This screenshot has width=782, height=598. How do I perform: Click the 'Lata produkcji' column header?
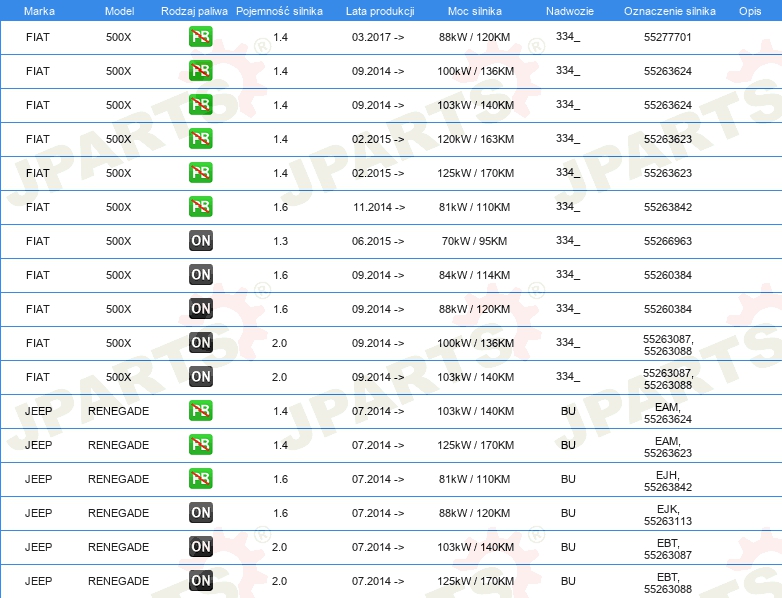point(379,10)
